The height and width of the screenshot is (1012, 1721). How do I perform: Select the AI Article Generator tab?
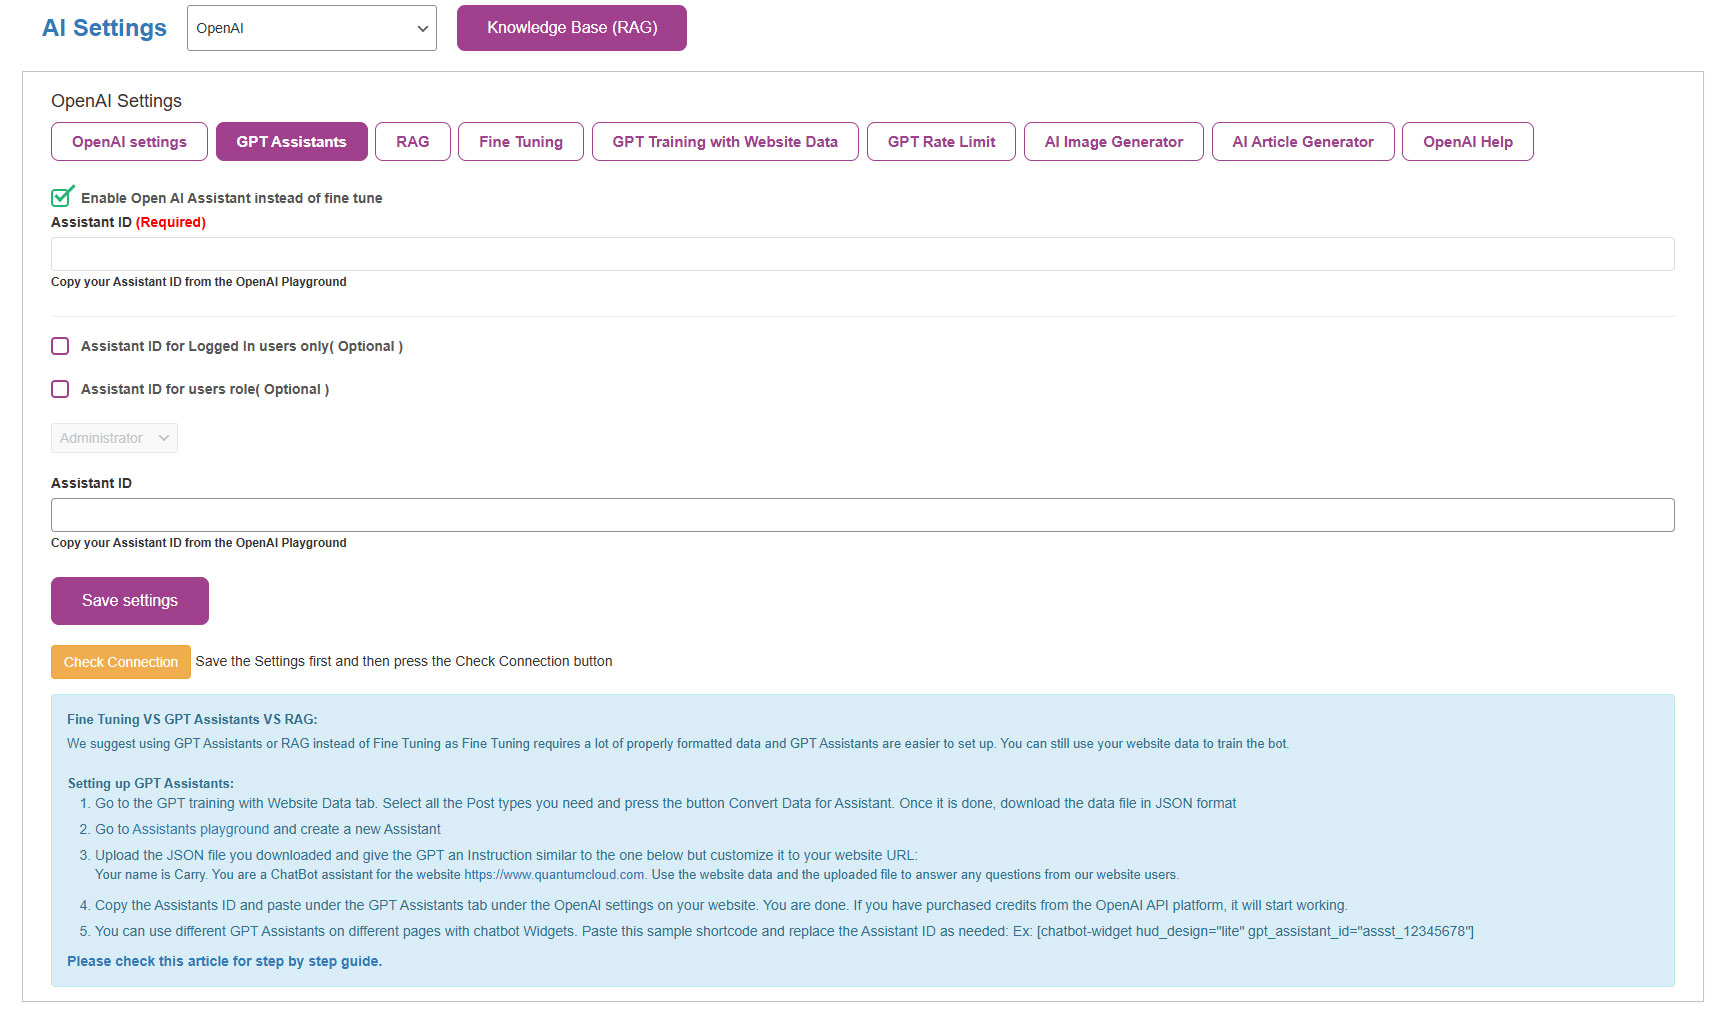[x=1302, y=142]
